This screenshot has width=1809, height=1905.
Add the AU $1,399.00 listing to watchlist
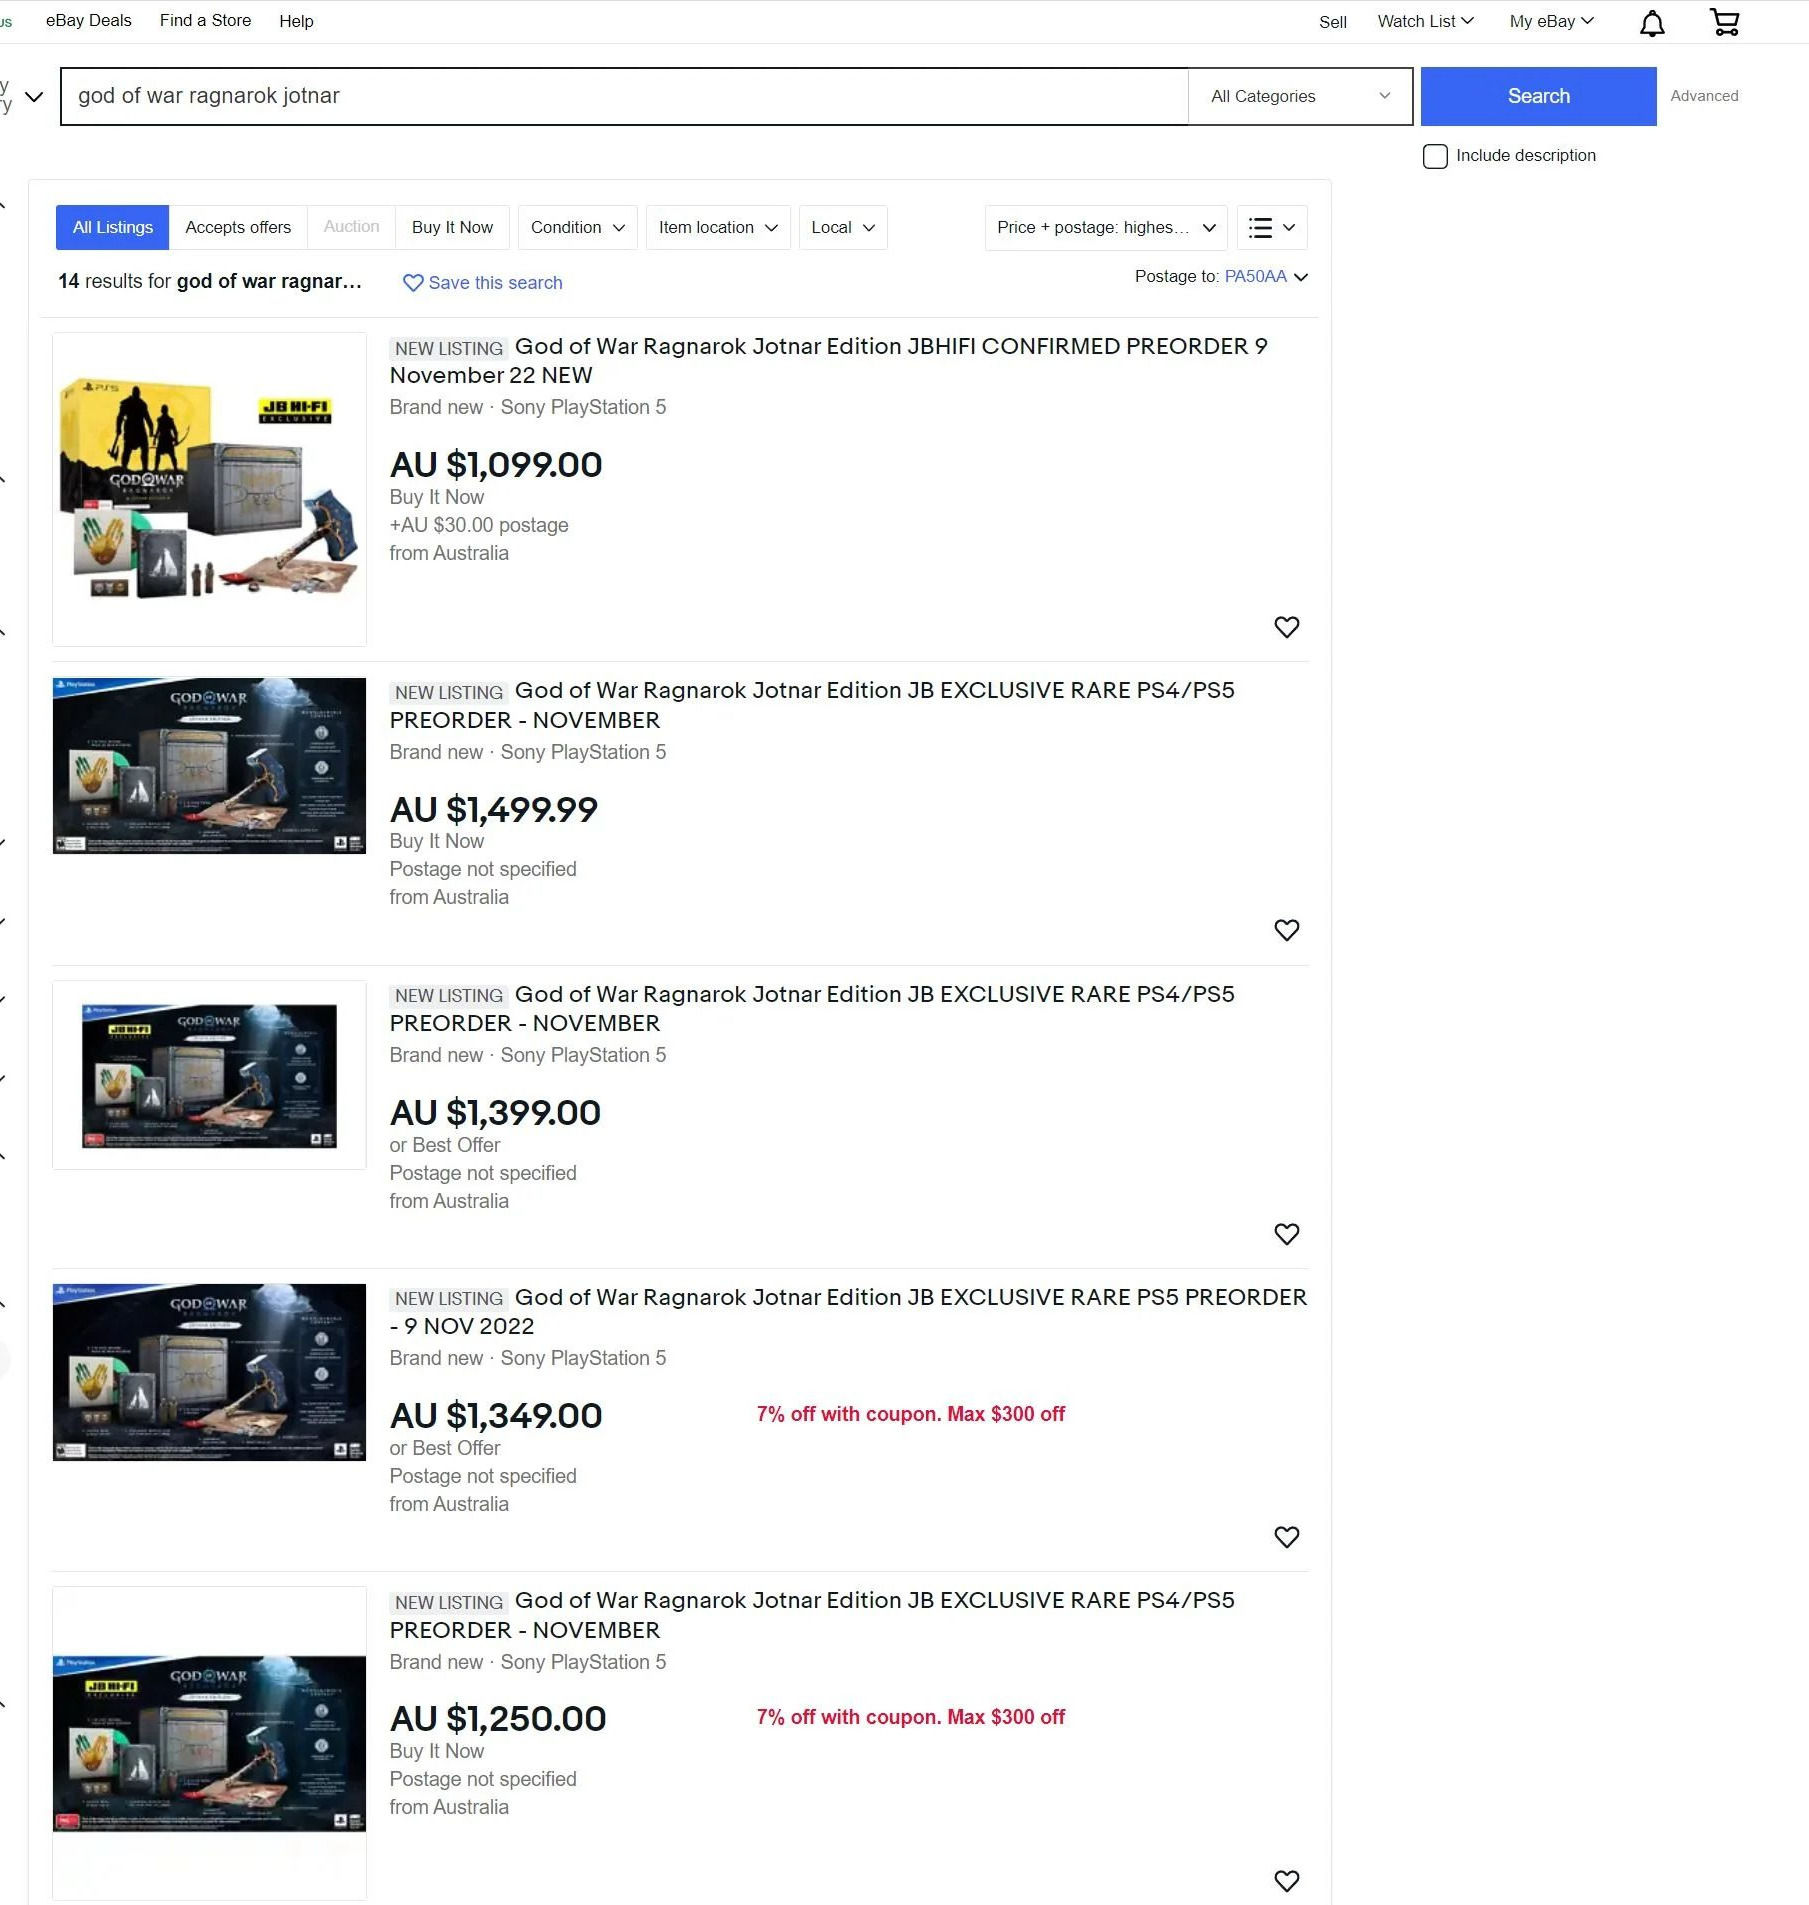tap(1286, 1234)
